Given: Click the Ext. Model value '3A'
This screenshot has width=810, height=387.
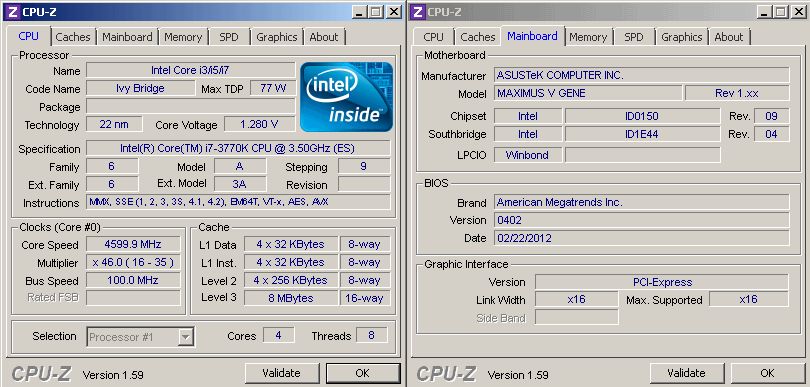Looking at the screenshot, I should point(240,184).
